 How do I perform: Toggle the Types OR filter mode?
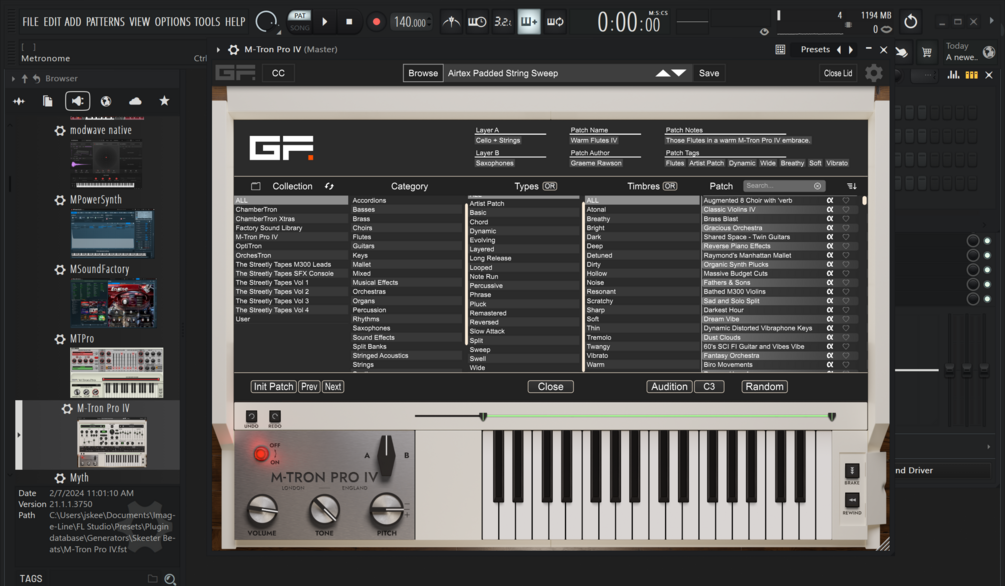[549, 186]
